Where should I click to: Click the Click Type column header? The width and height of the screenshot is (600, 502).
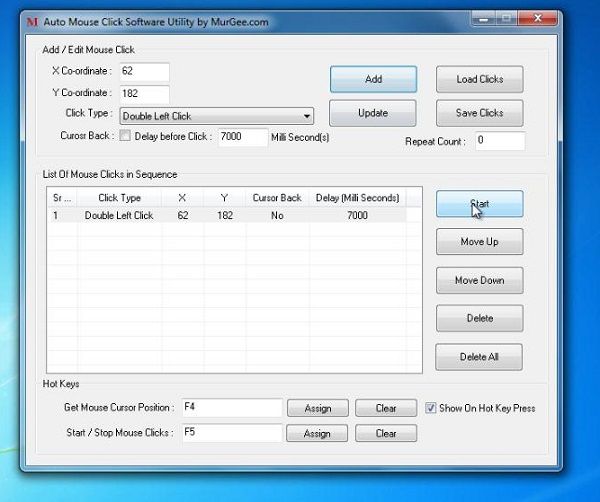[119, 198]
